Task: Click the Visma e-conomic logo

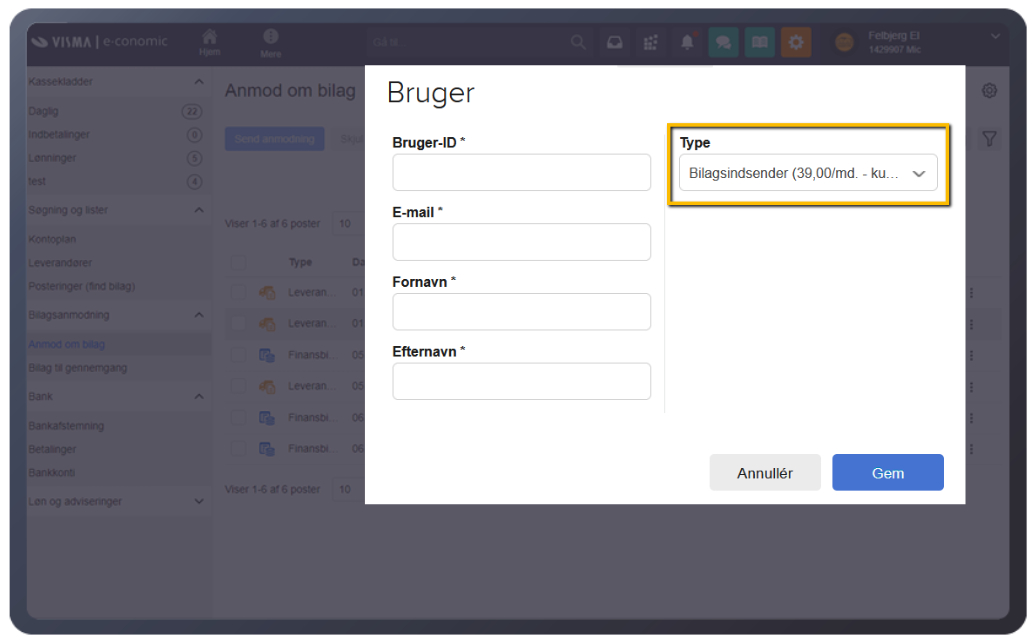Action: [x=100, y=42]
